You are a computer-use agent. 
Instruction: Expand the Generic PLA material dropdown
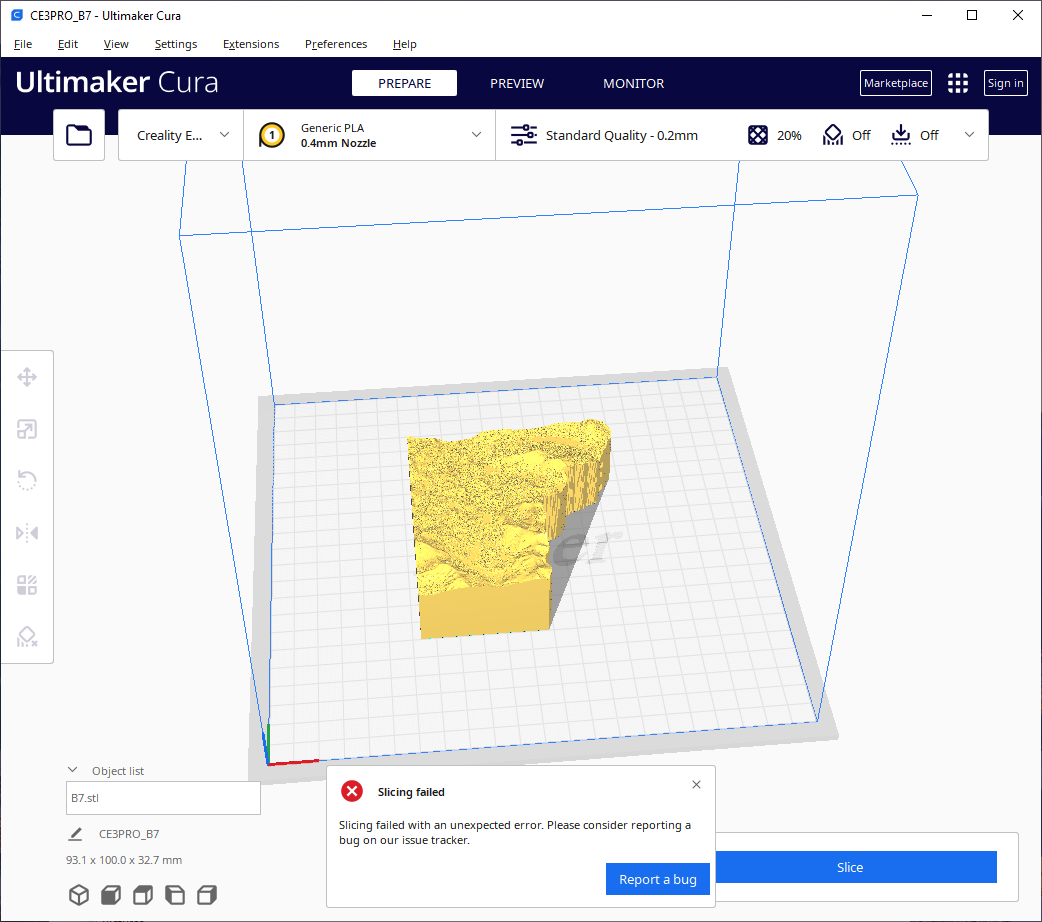click(x=476, y=134)
